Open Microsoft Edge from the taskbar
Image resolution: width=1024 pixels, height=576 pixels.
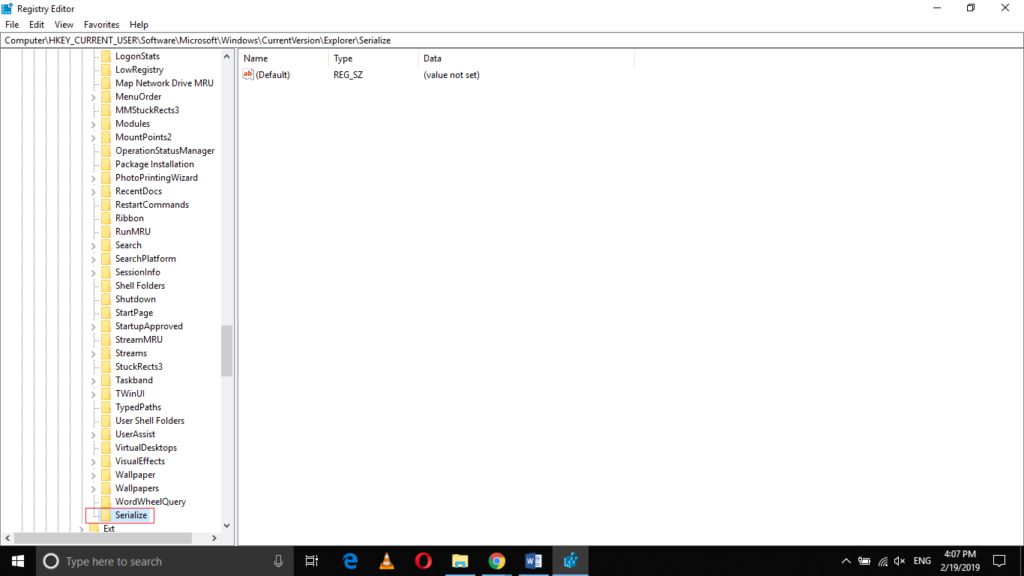coord(350,561)
